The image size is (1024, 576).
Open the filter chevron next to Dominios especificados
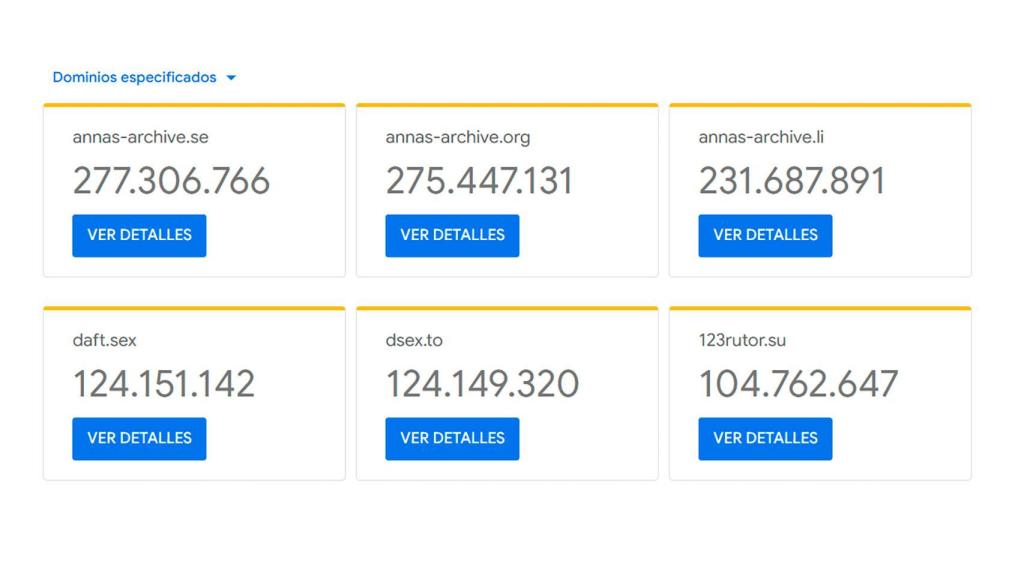coord(231,77)
